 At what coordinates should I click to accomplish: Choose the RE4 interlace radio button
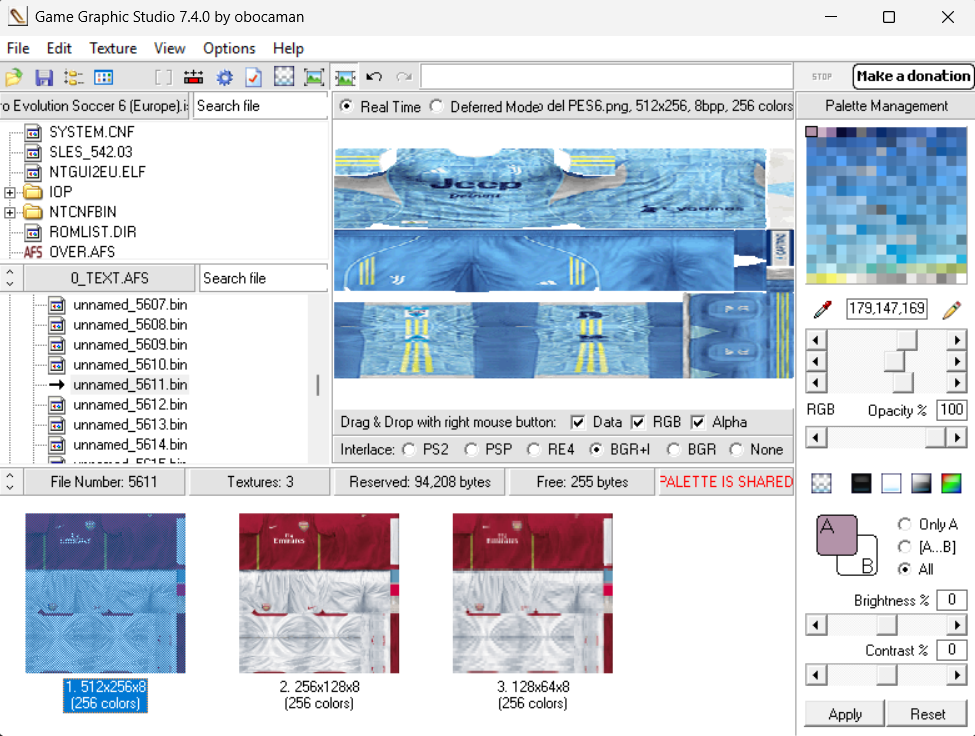click(x=534, y=449)
